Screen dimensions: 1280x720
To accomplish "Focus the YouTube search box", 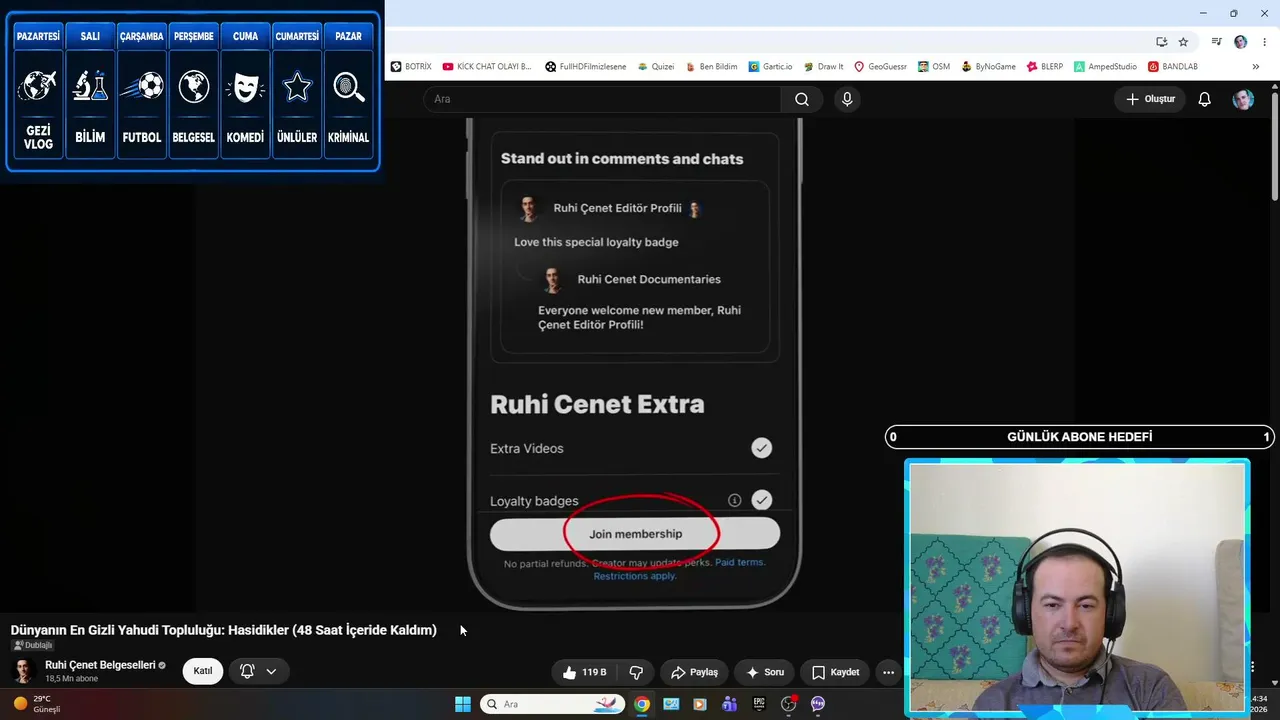I will tap(602, 99).
